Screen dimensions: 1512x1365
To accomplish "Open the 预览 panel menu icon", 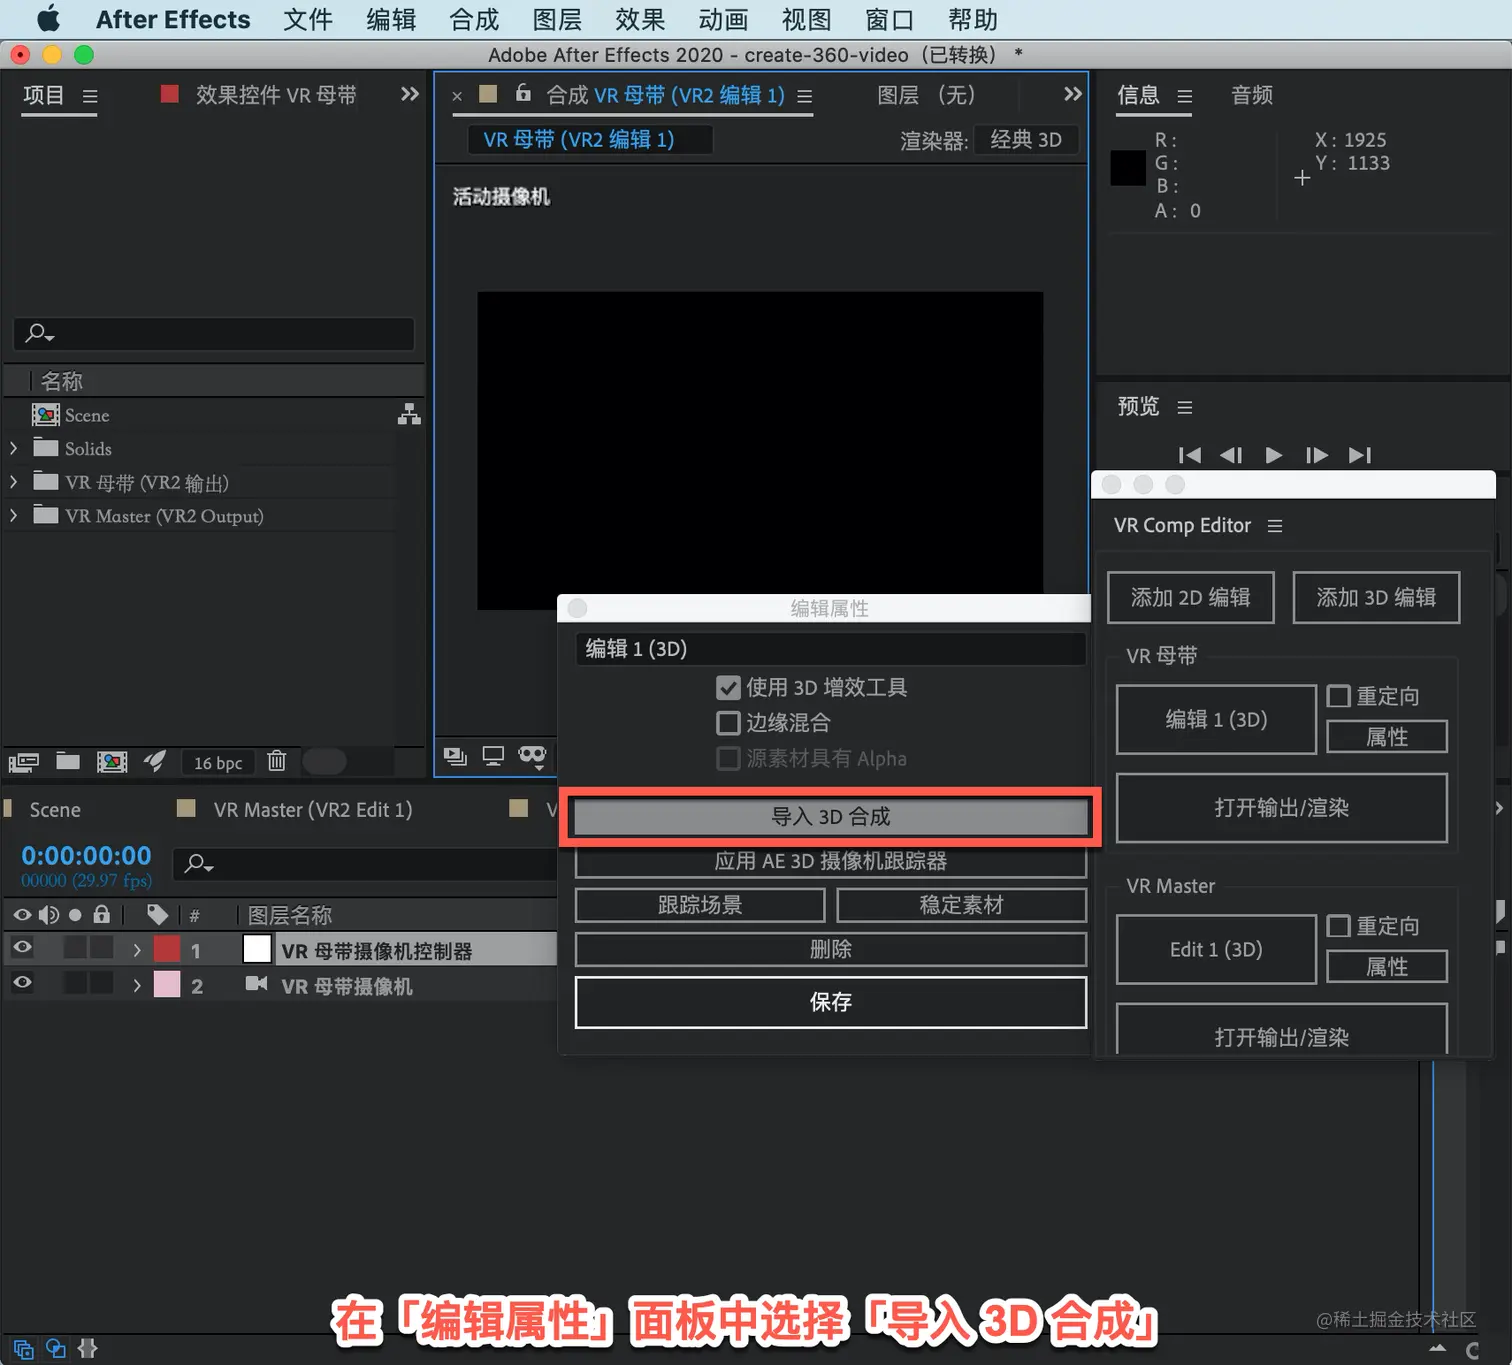I will tap(1185, 407).
